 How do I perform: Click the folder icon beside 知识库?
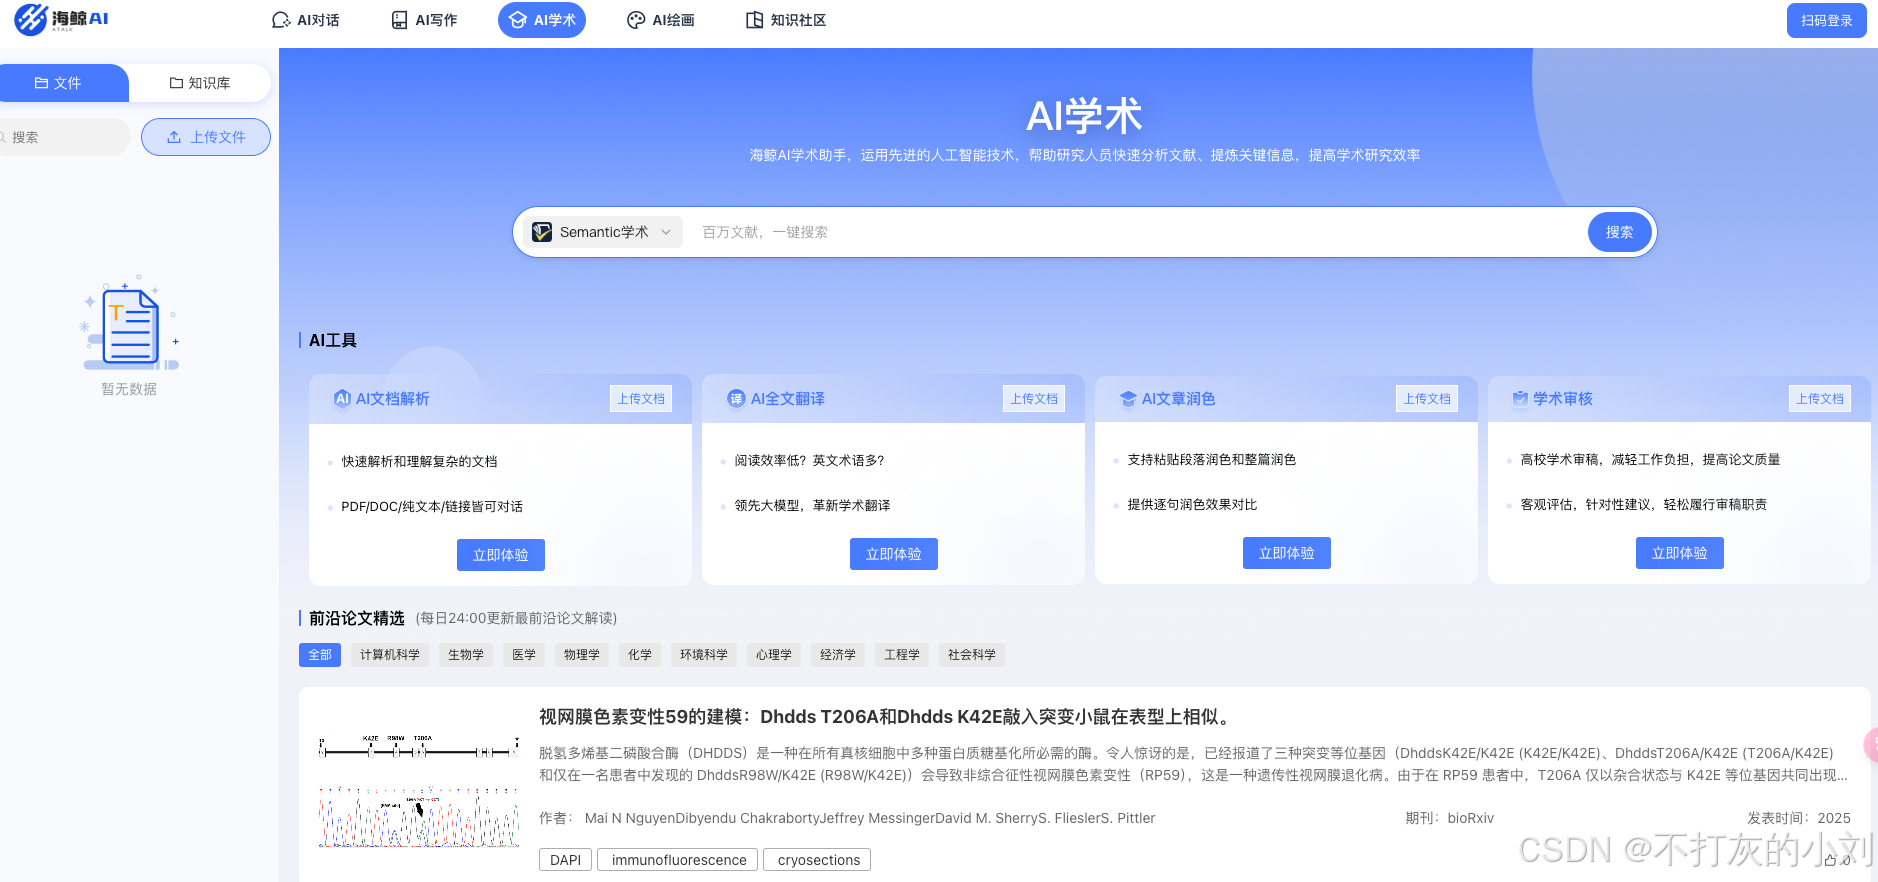176,83
